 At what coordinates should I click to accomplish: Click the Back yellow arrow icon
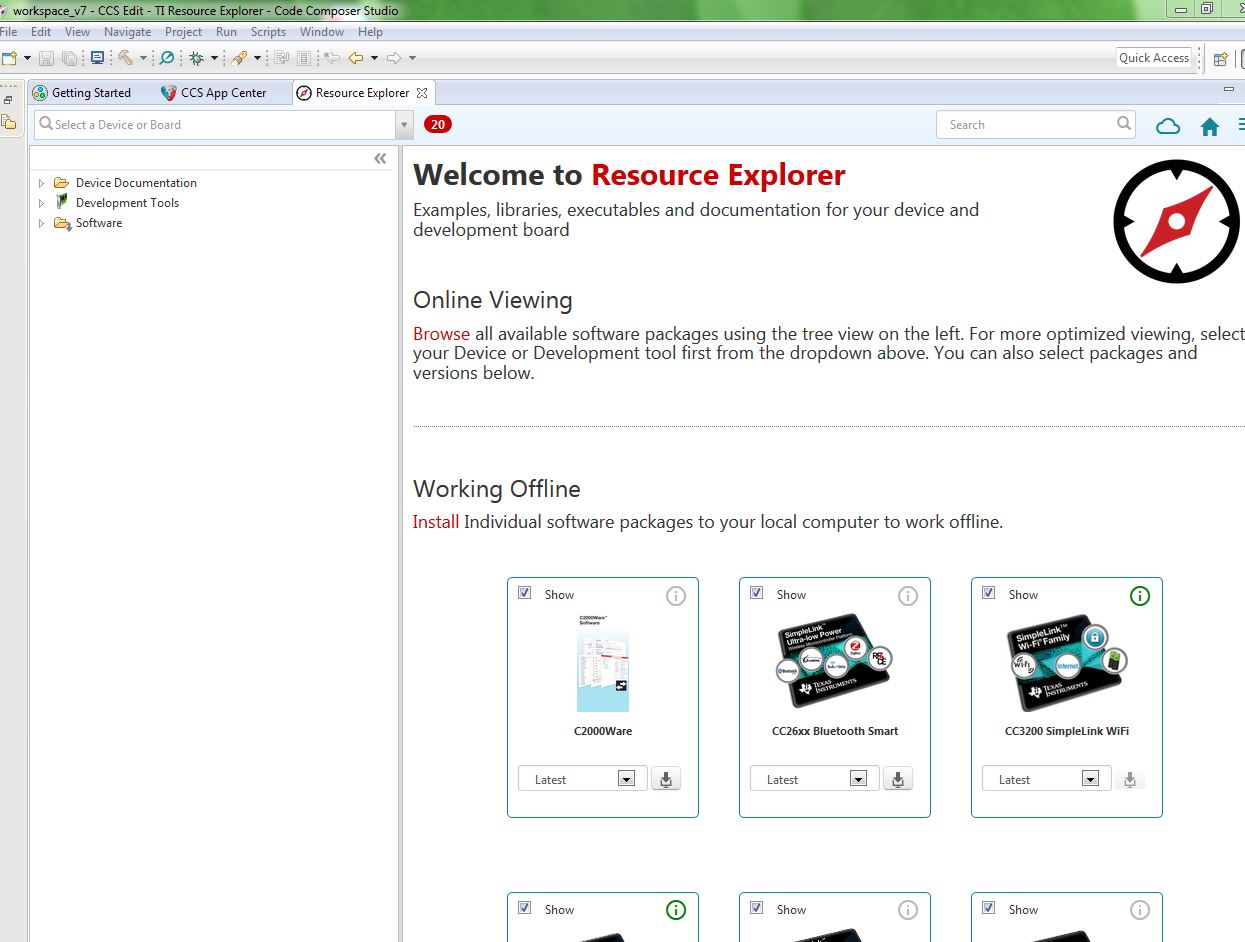click(x=355, y=58)
